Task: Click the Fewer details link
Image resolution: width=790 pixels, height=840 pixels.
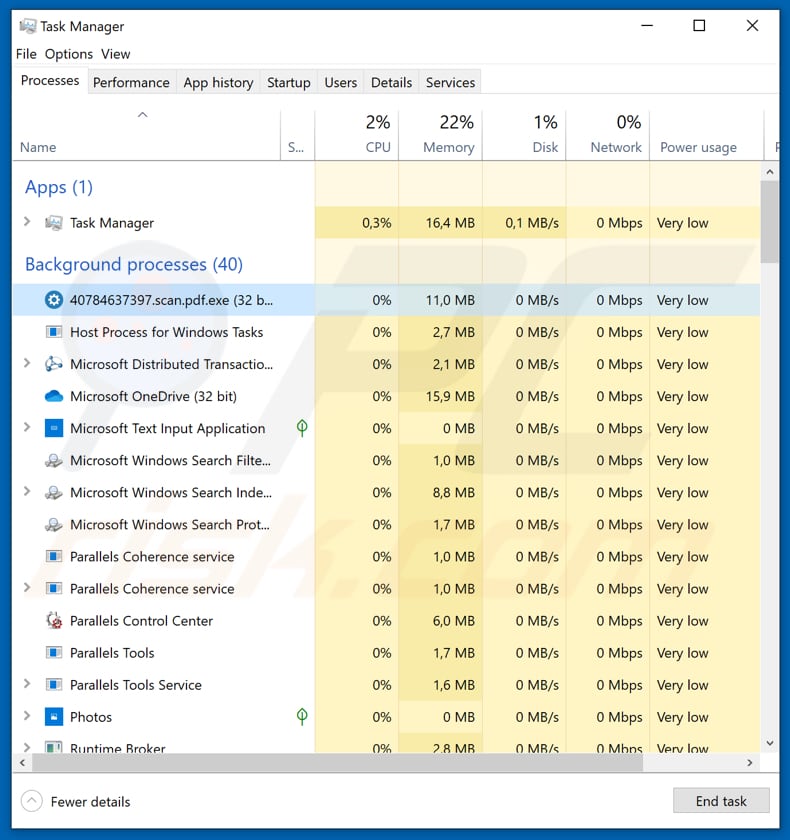Action: (x=91, y=802)
